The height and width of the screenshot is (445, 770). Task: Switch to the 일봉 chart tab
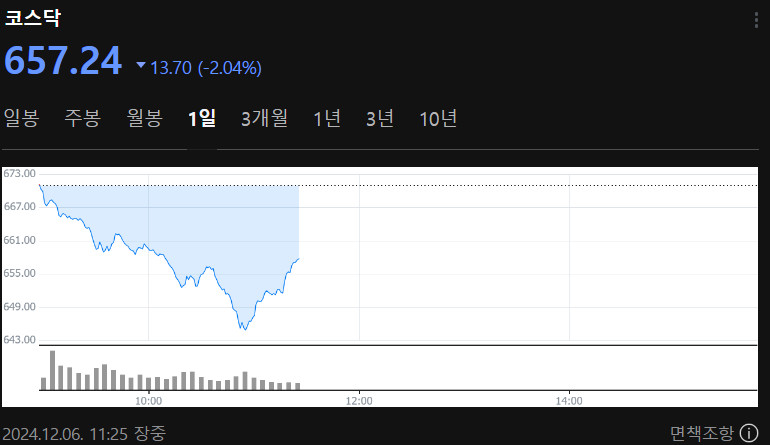point(21,119)
